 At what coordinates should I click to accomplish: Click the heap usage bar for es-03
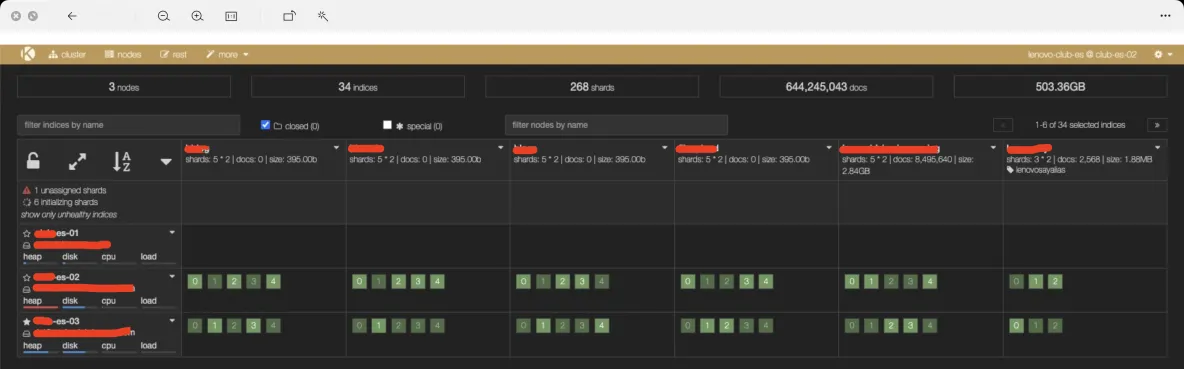point(41,352)
